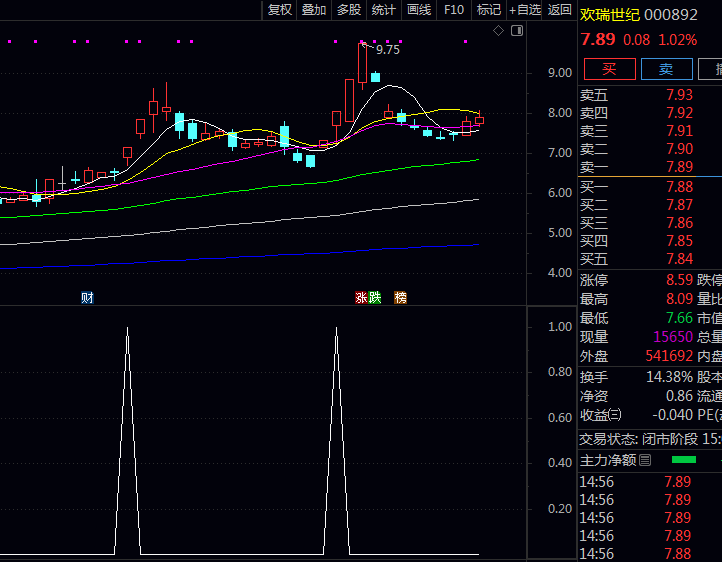Viewport: 722px width, 562px height.
Task: Toggle the side panel layout icon
Action: (516, 31)
